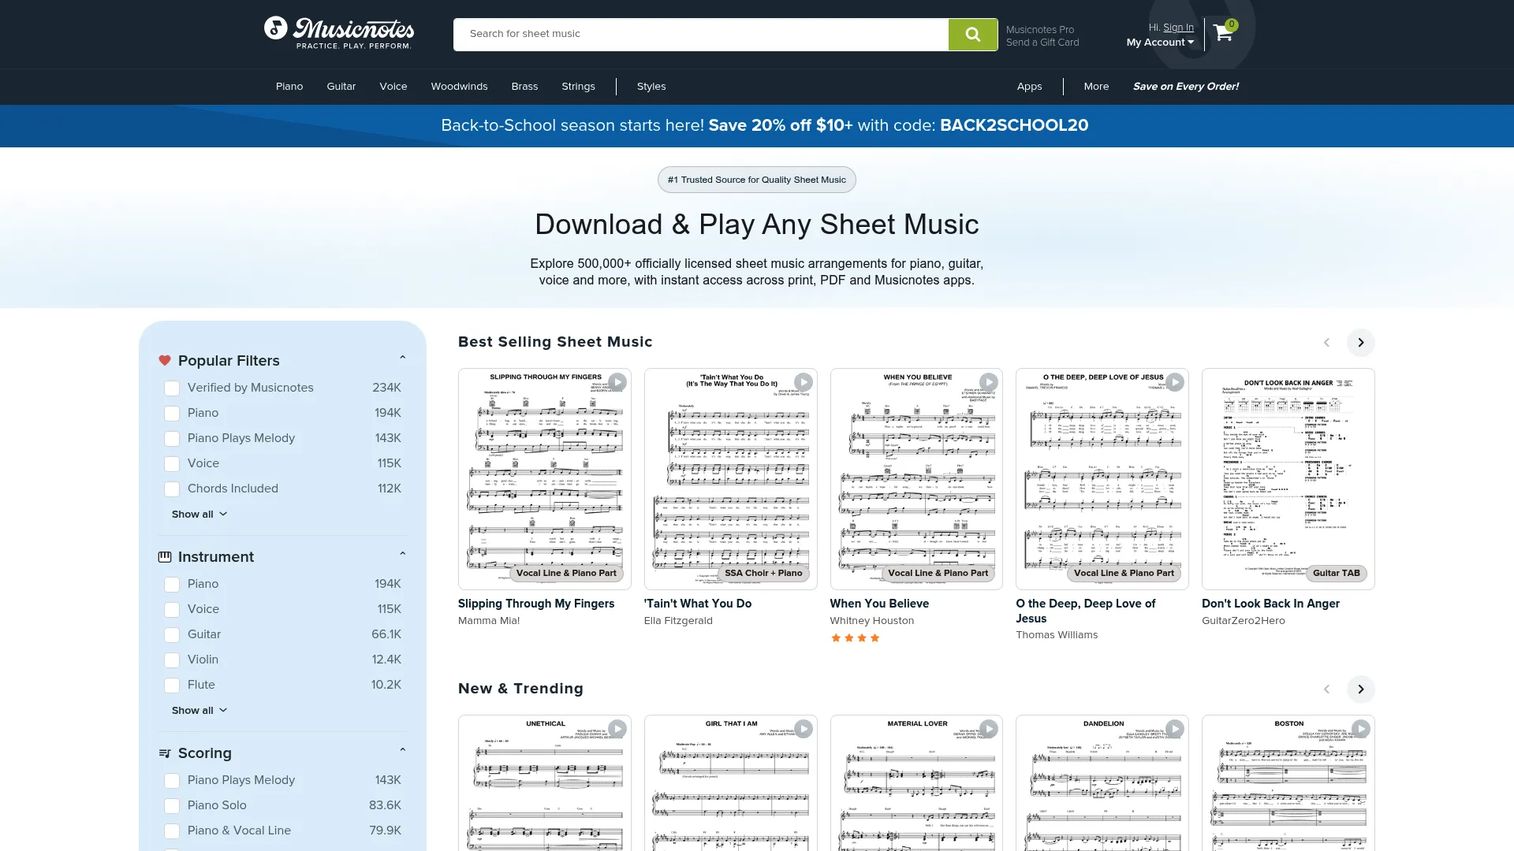Open the More menu item
The image size is (1514, 851).
(1096, 86)
